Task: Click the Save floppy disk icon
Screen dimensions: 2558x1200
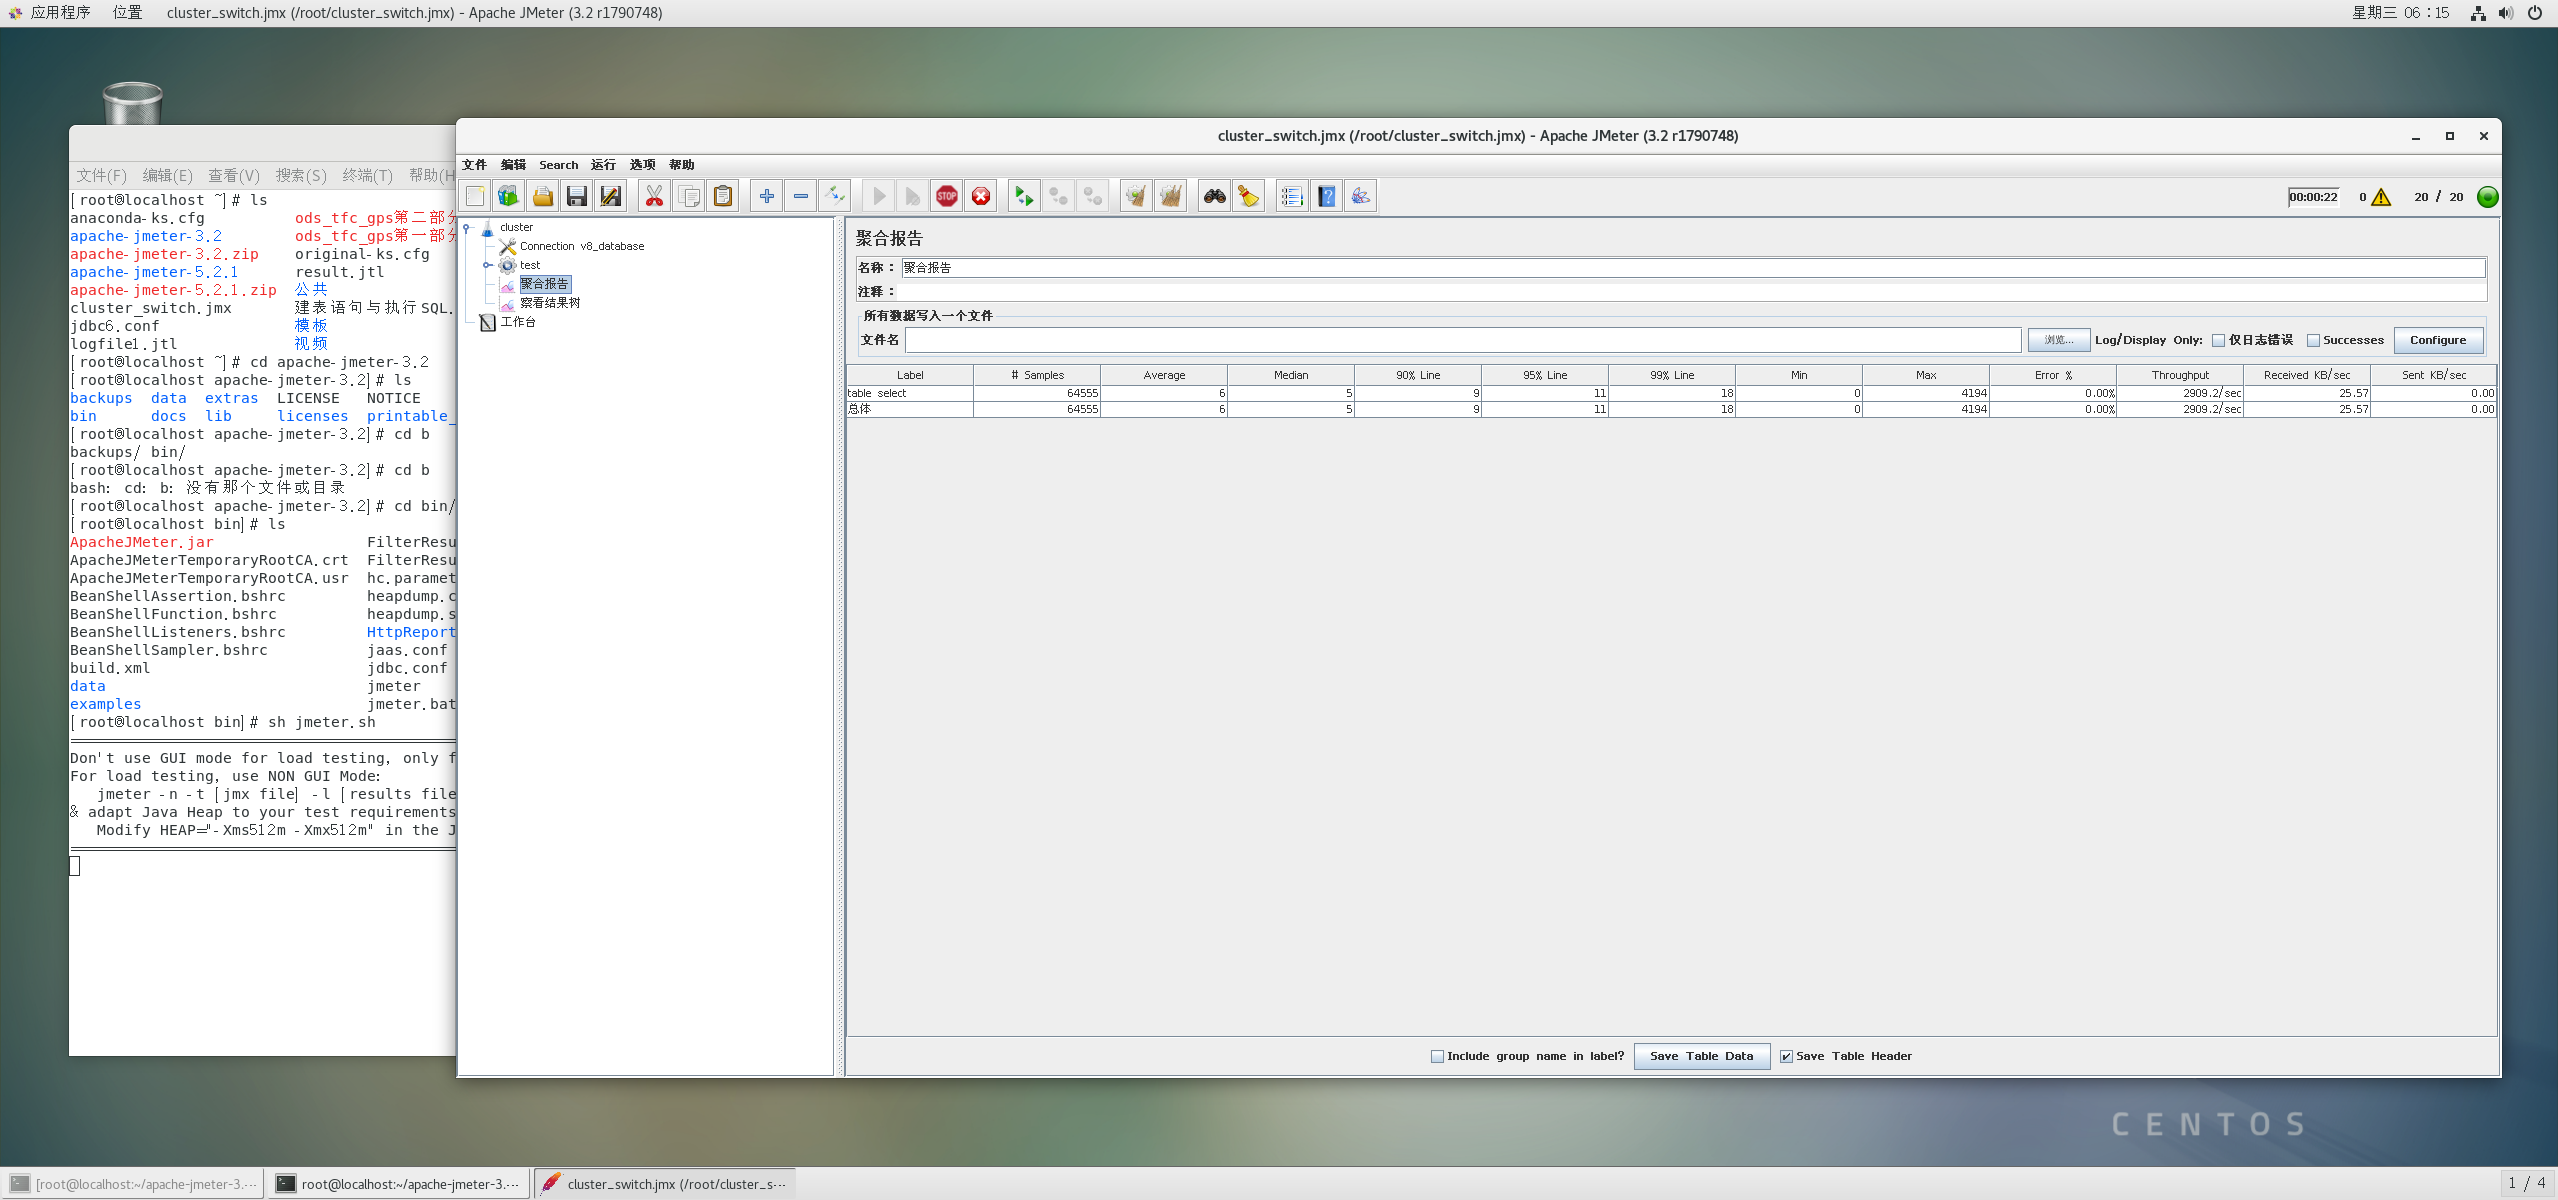Action: (576, 197)
